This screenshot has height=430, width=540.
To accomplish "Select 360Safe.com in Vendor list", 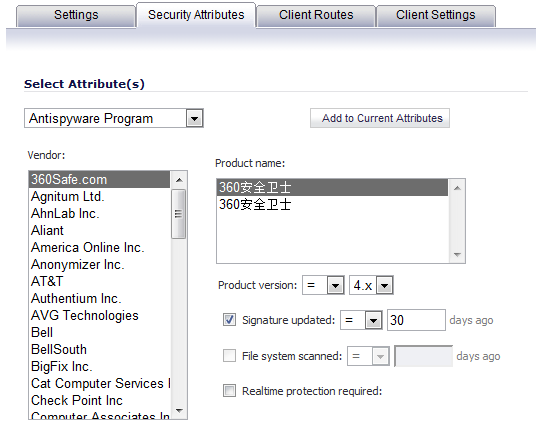I will pyautogui.click(x=99, y=179).
